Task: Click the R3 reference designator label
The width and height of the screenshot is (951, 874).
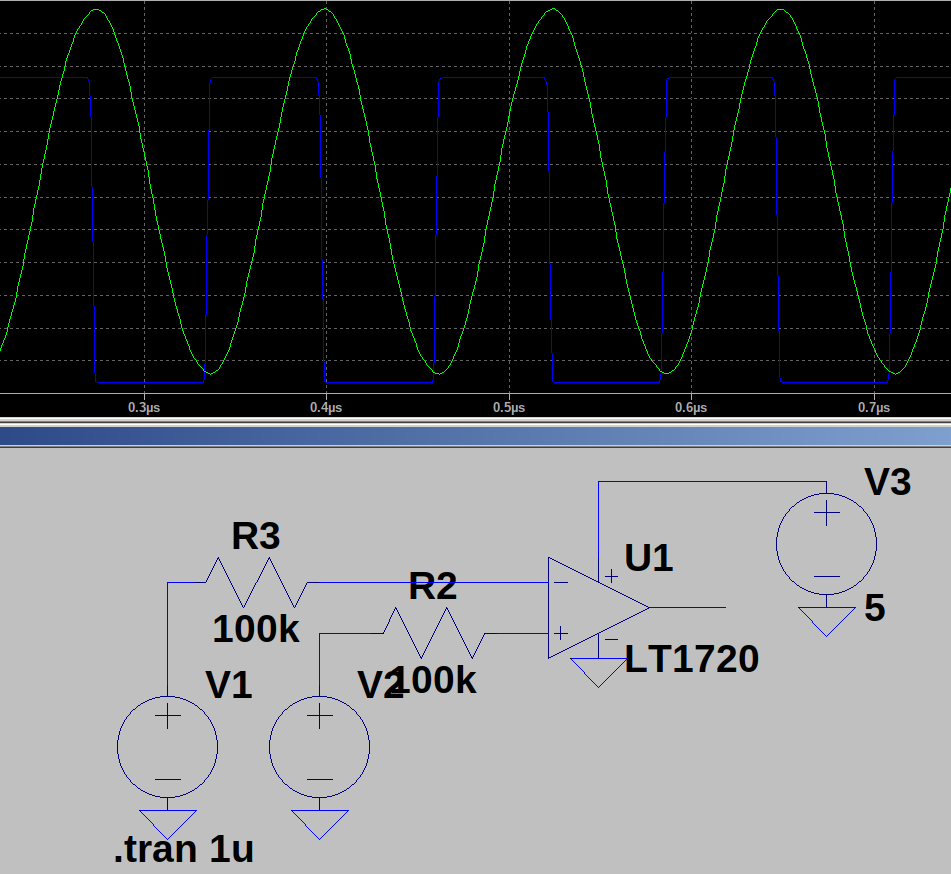Action: coord(256,537)
